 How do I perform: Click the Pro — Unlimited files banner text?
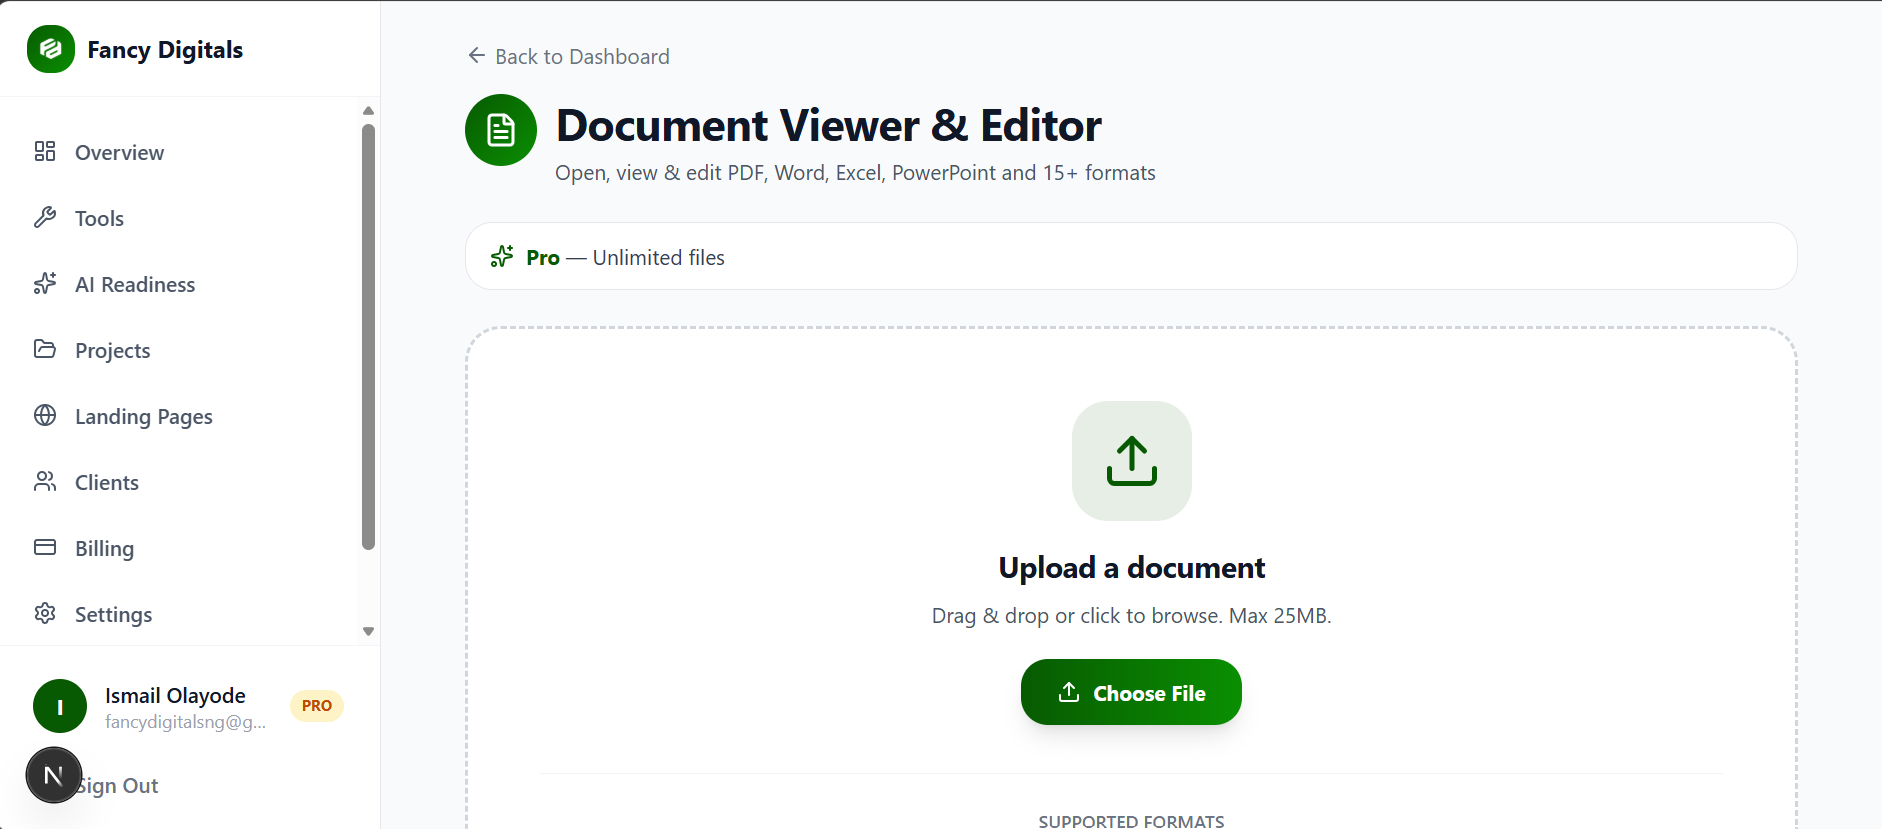(x=625, y=257)
